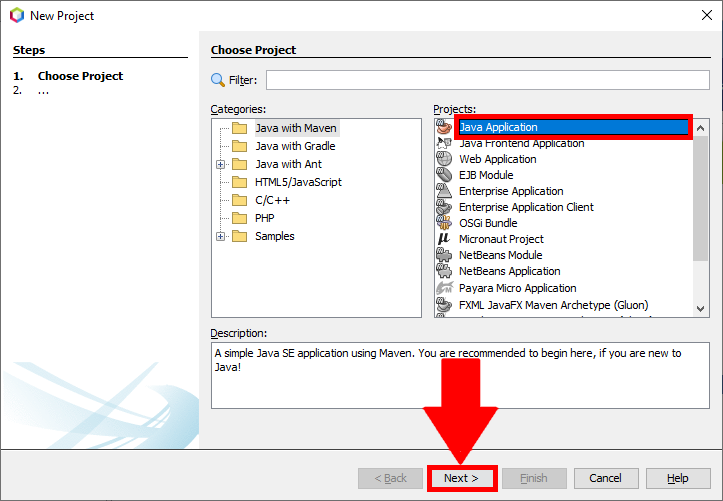Click the NetBeans logo in title bar
Viewport: 723px width, 501px height.
[17, 15]
